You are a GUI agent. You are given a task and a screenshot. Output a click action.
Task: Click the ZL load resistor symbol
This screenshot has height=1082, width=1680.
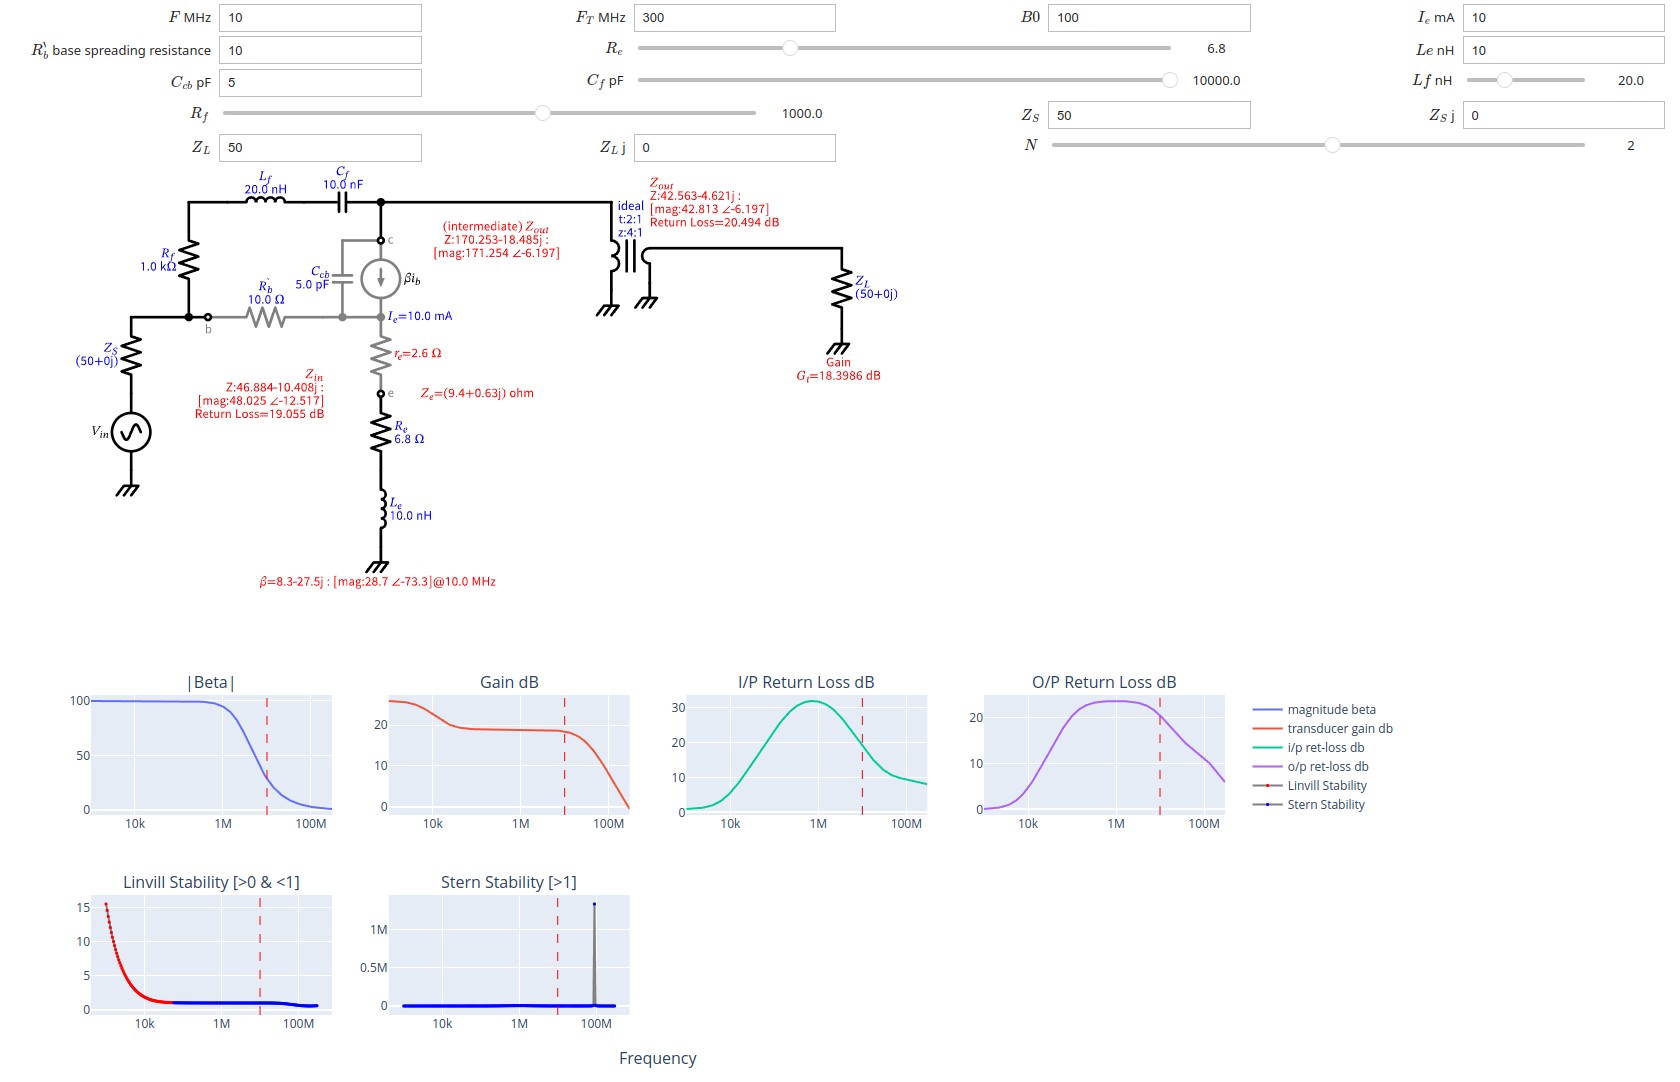tap(841, 288)
